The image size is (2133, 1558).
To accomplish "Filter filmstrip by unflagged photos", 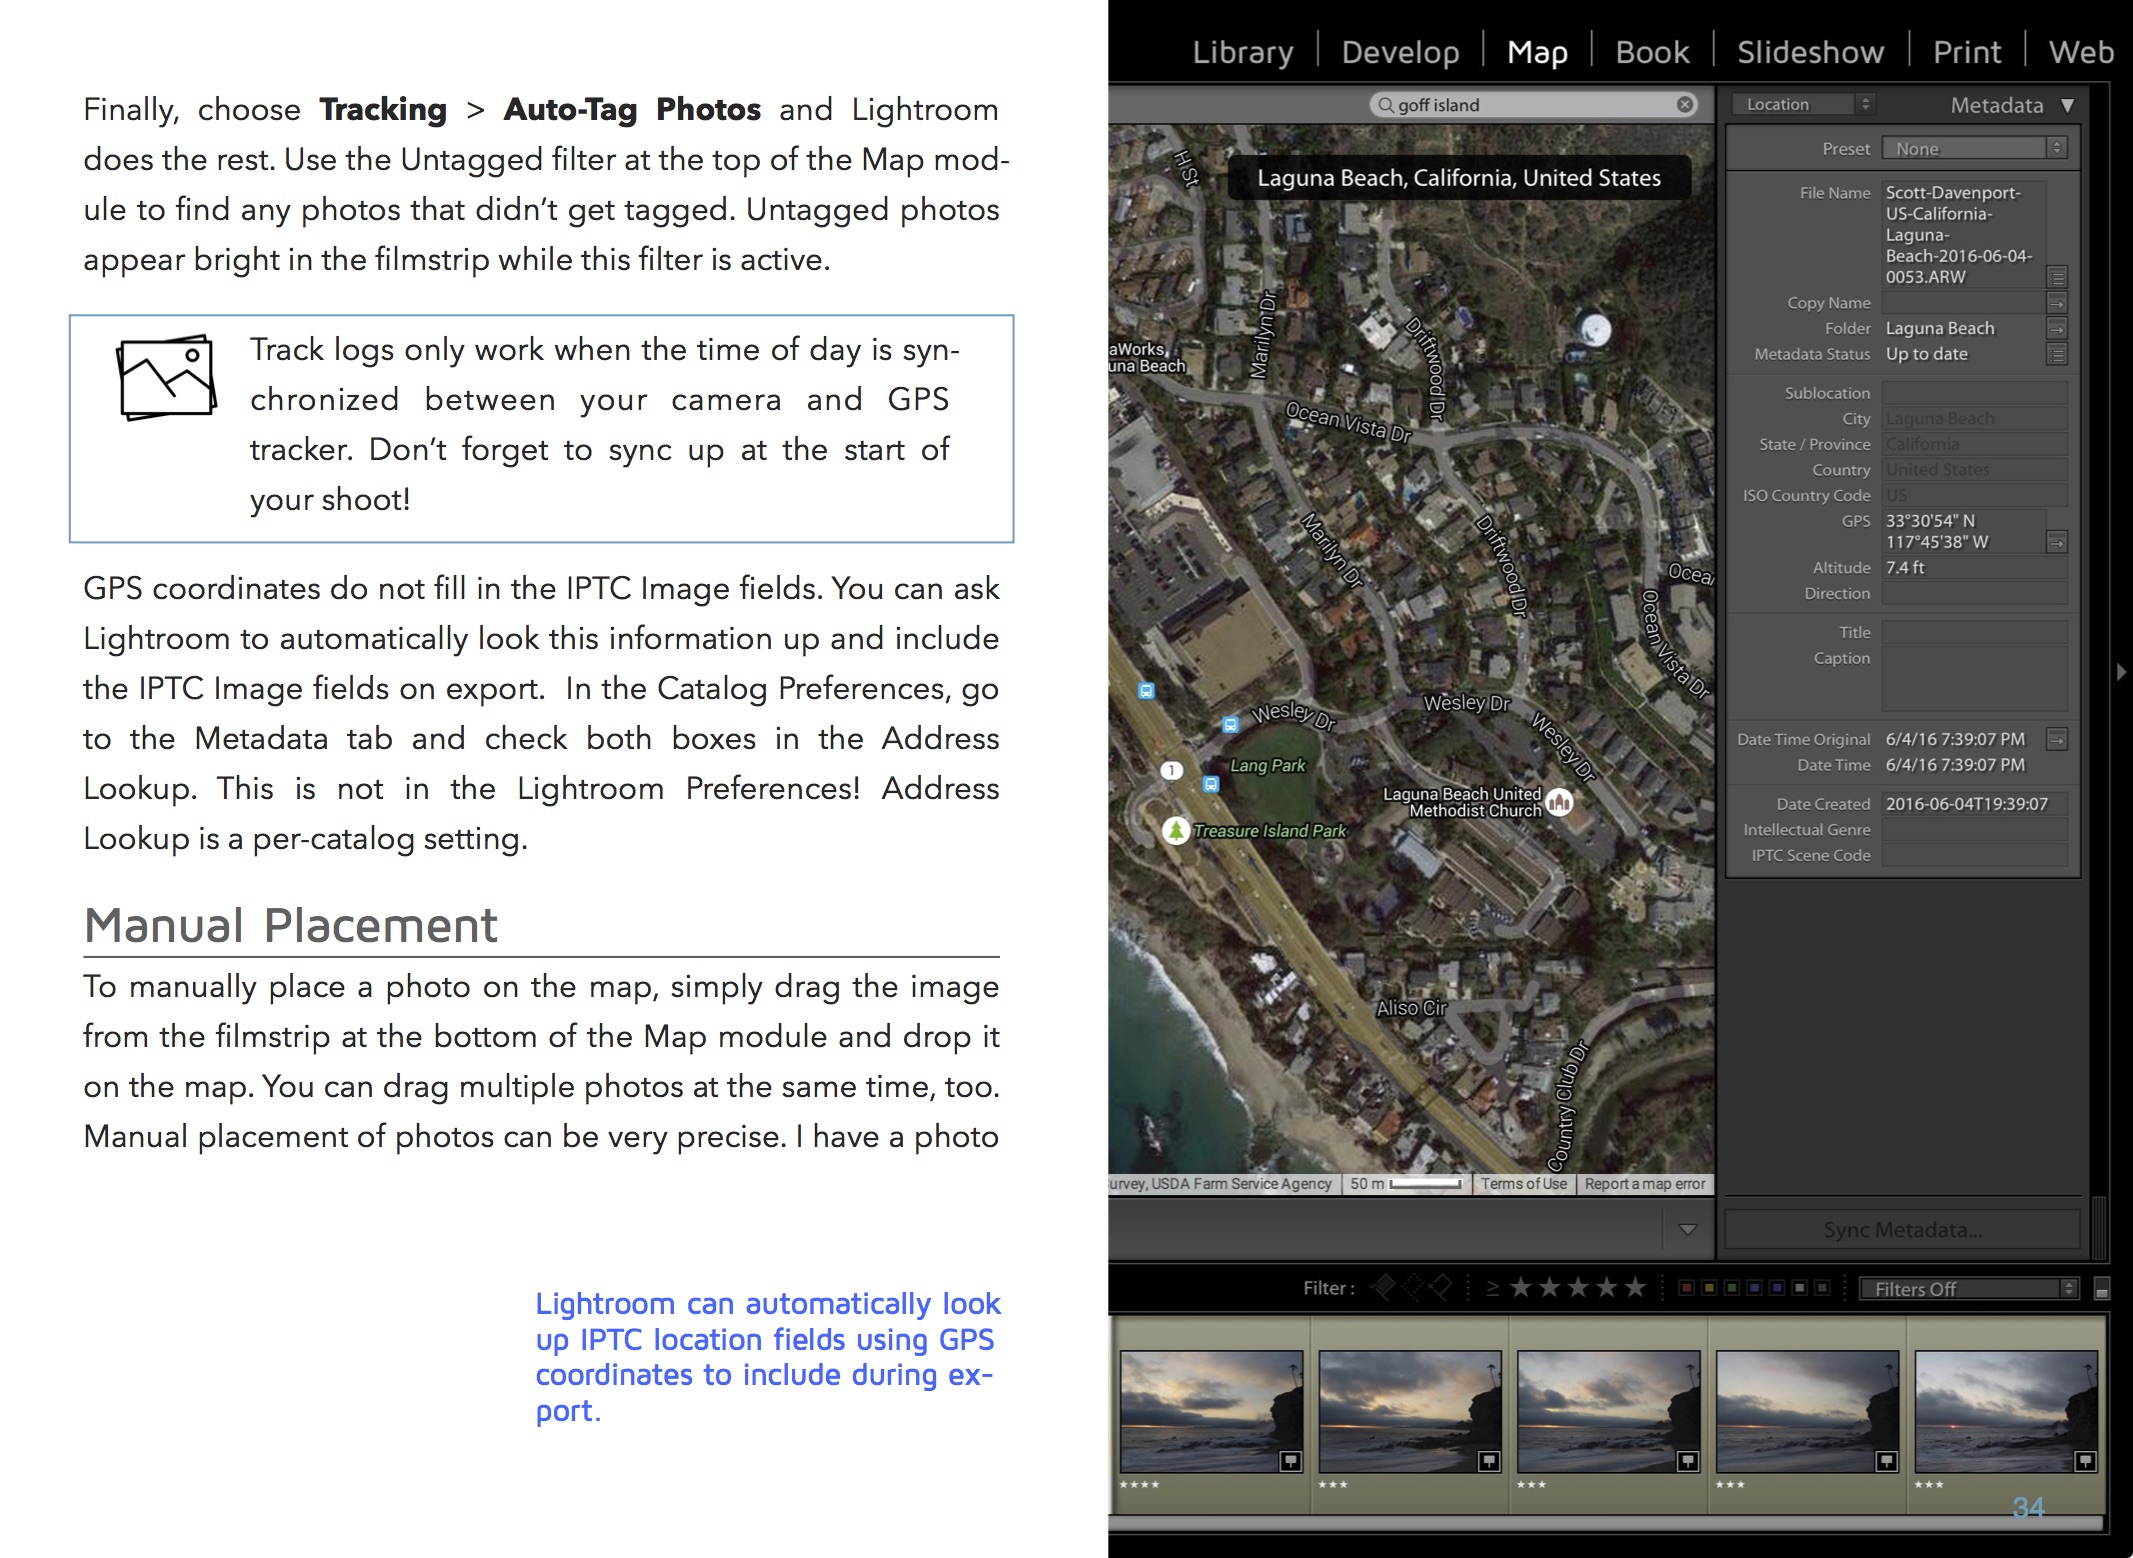I will (1412, 1288).
